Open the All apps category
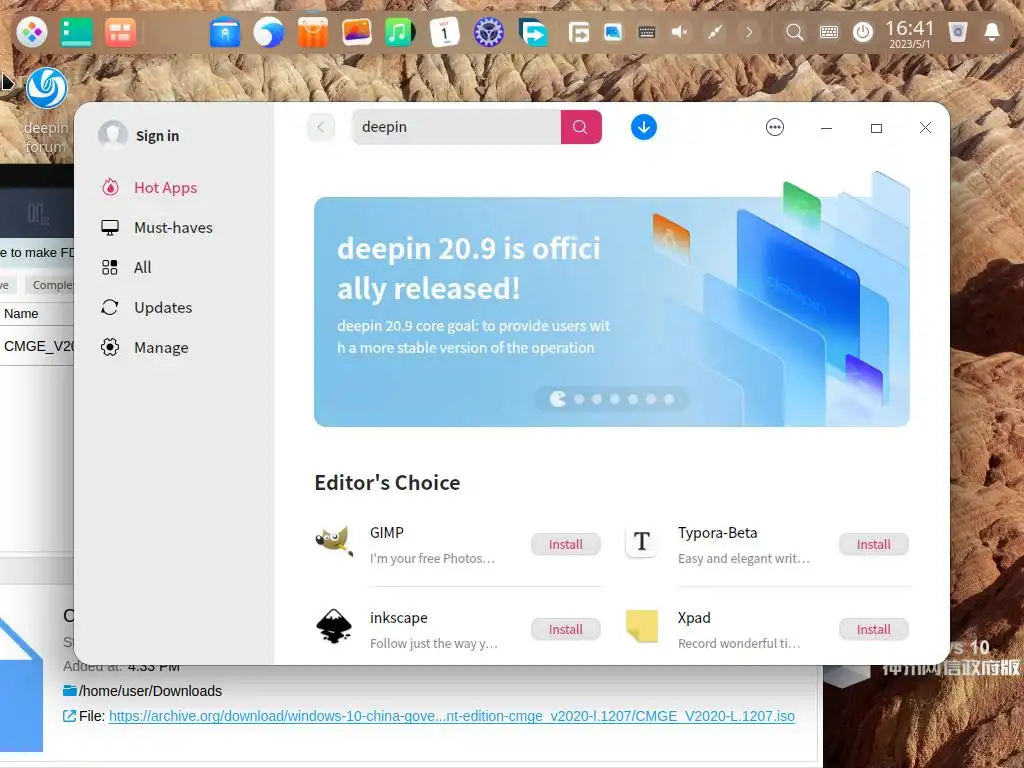The image size is (1024, 768). pos(142,267)
